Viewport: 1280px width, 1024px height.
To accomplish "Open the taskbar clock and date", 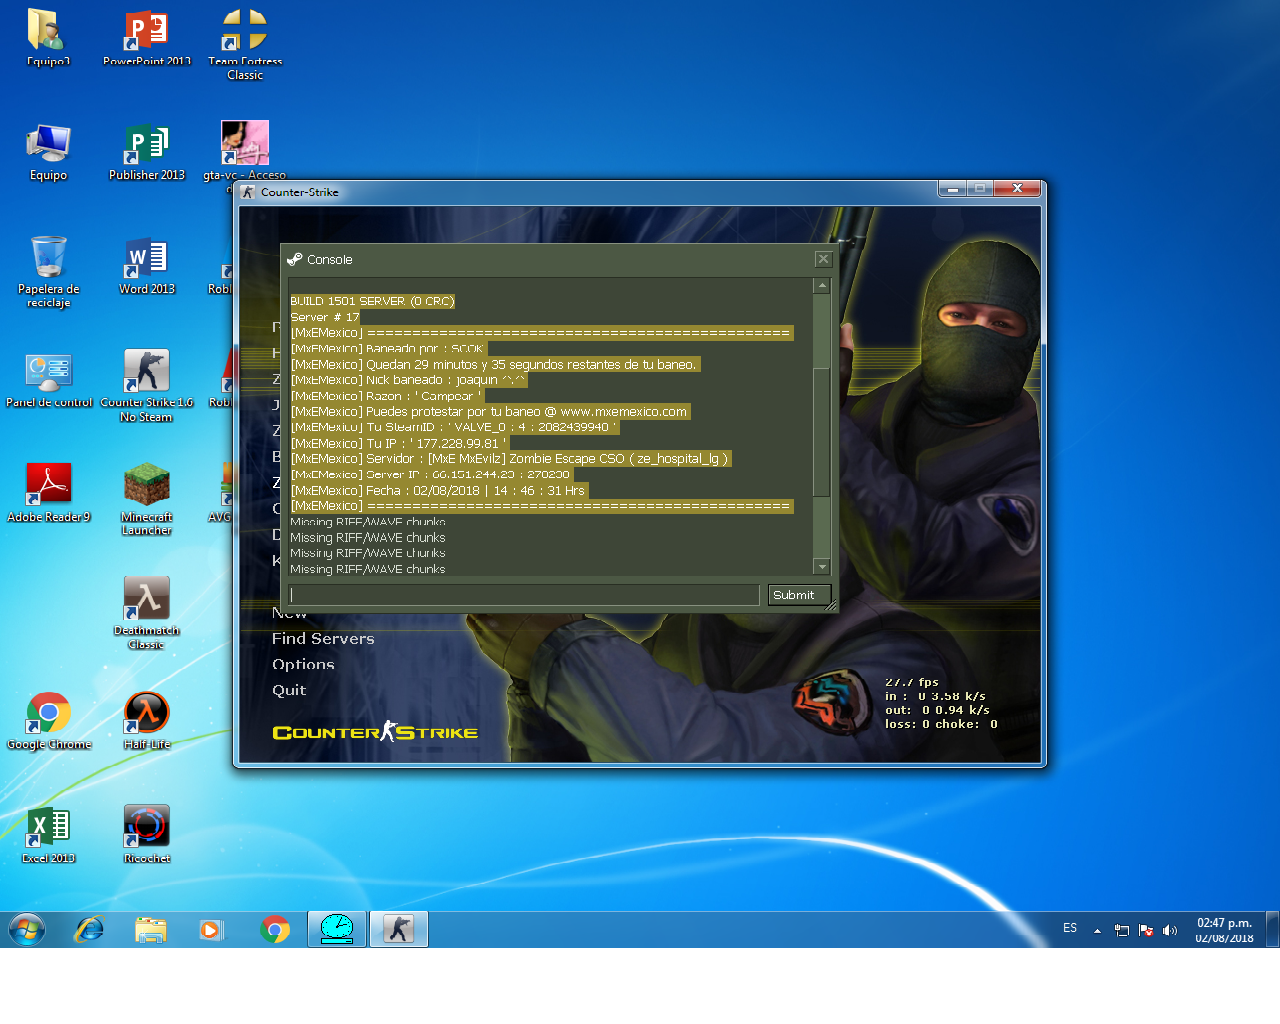I will pyautogui.click(x=1224, y=930).
